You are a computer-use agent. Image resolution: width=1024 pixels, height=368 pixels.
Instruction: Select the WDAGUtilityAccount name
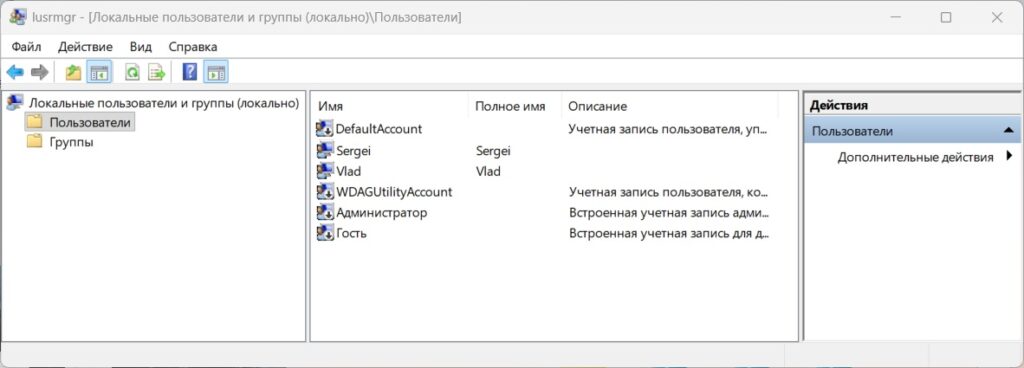coord(394,192)
